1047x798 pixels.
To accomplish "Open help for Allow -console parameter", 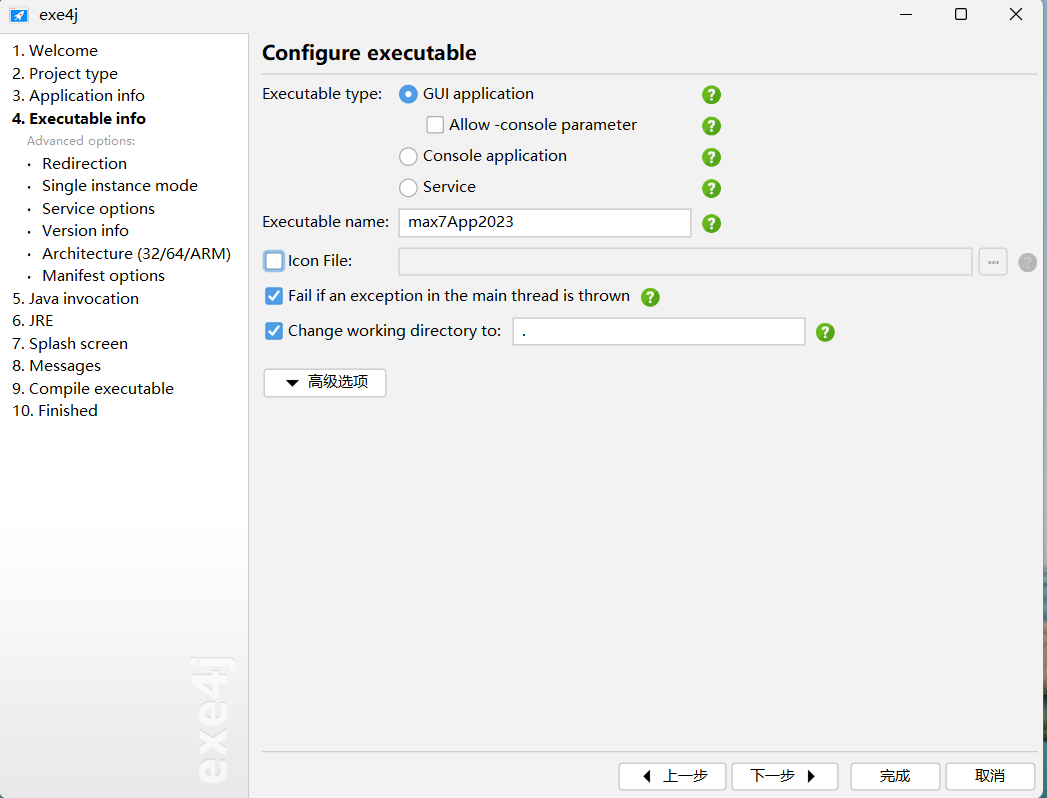I will [711, 126].
